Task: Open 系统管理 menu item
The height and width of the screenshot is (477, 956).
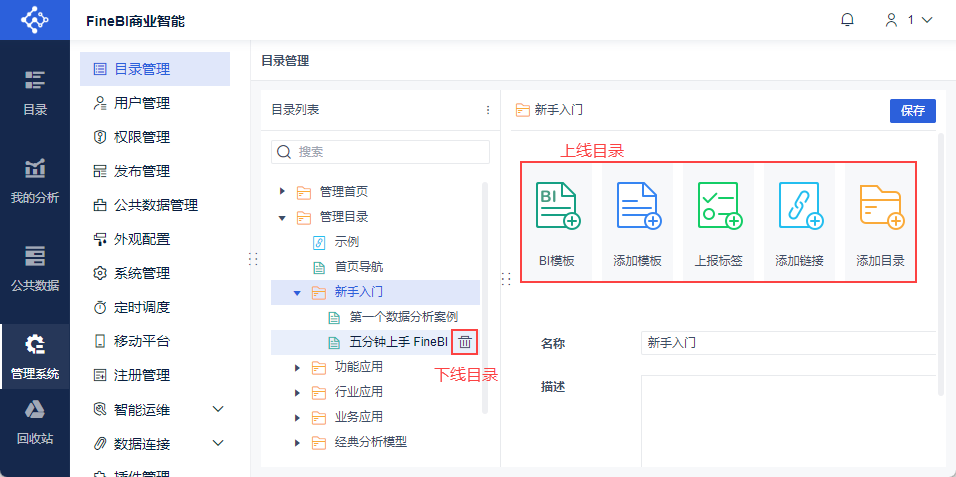Action: click(155, 273)
